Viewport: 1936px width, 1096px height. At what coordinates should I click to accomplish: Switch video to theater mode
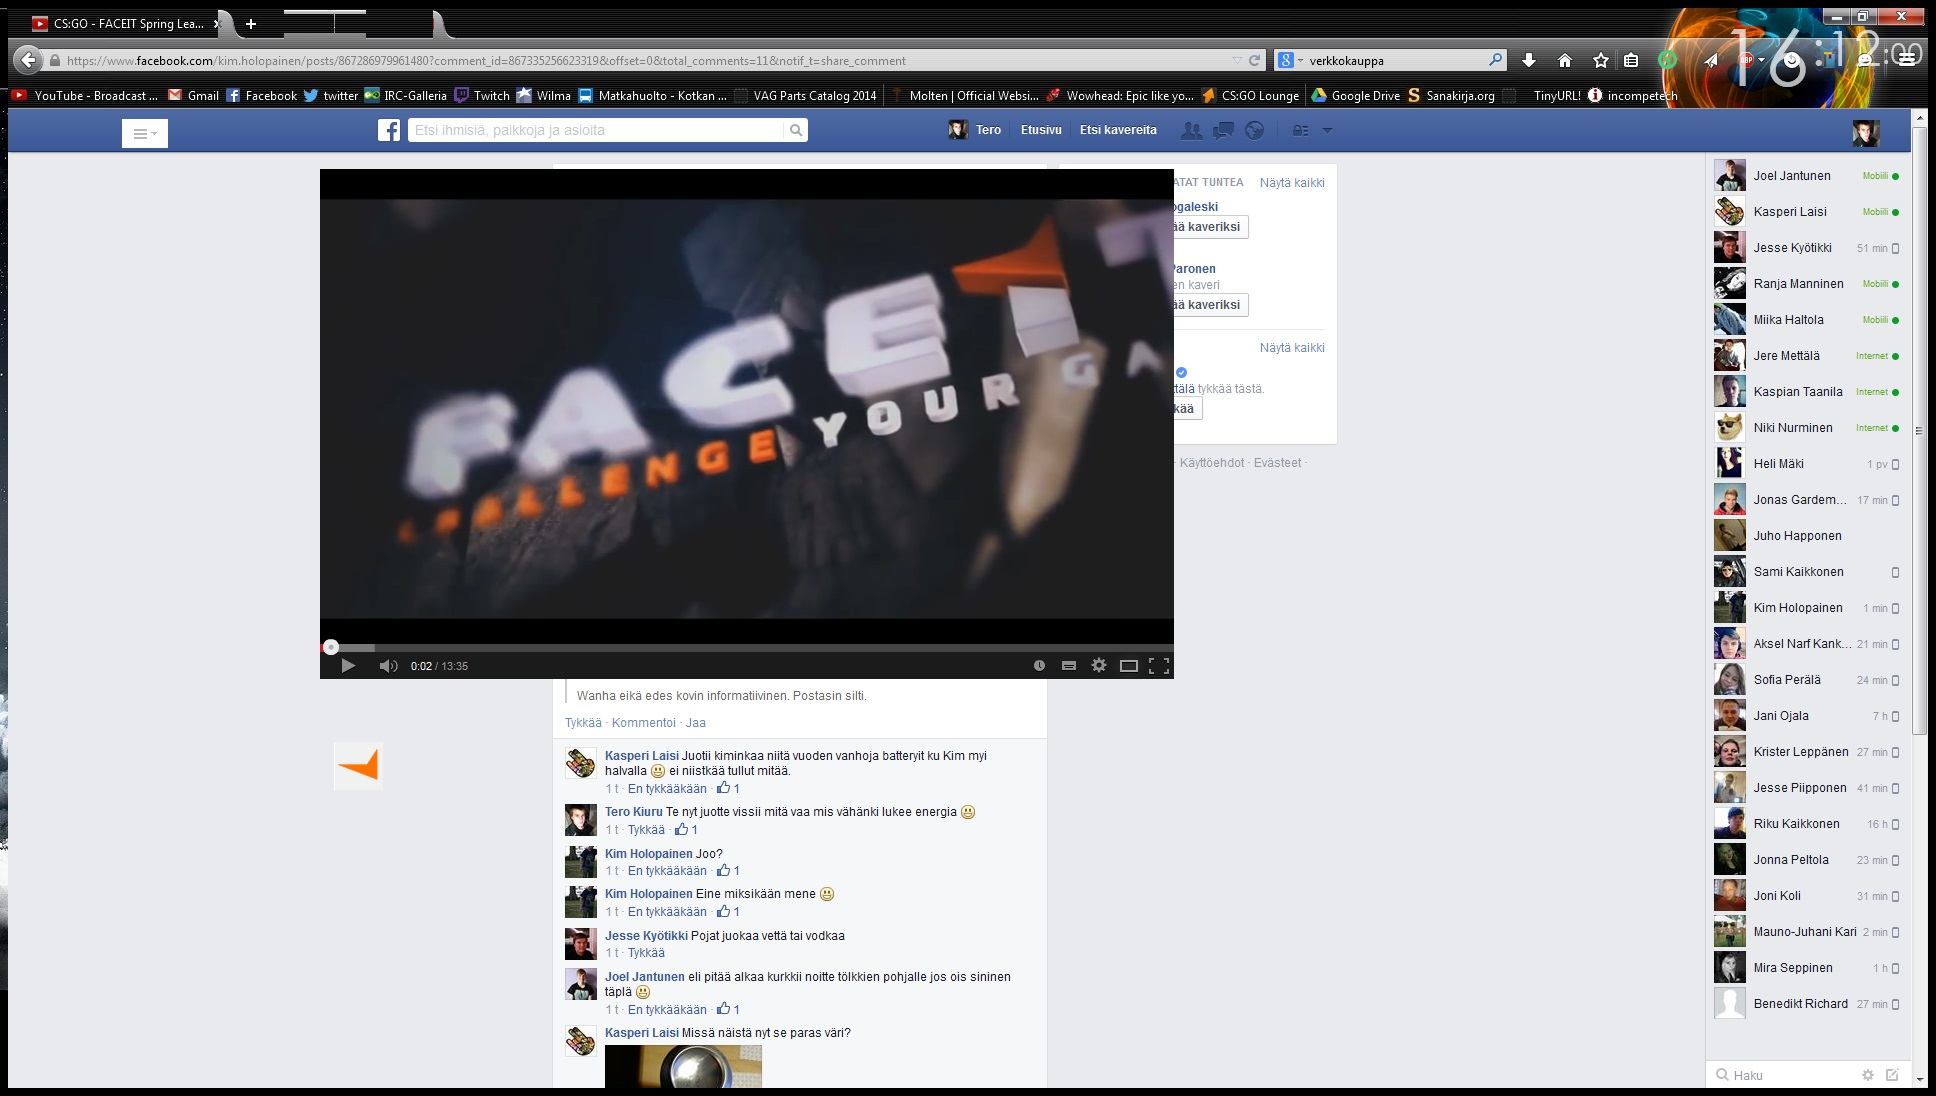point(1129,666)
